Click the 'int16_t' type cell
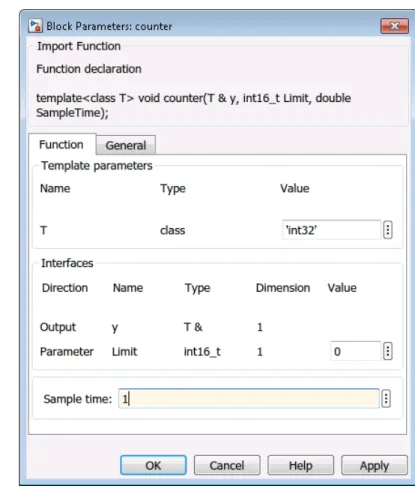The width and height of the screenshot is (415, 486). click(x=202, y=352)
